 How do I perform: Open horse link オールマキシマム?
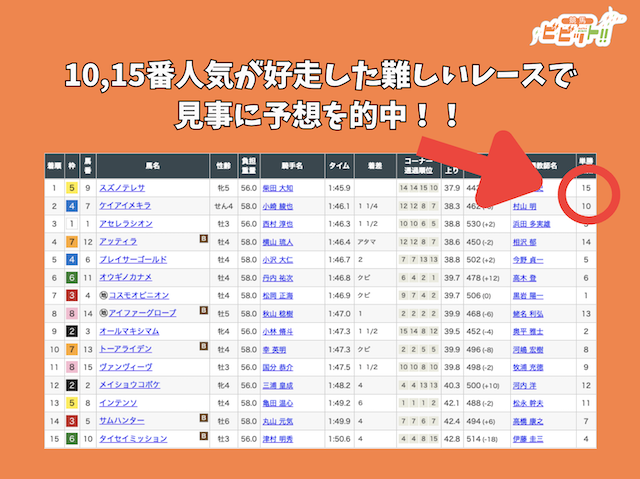129,331
